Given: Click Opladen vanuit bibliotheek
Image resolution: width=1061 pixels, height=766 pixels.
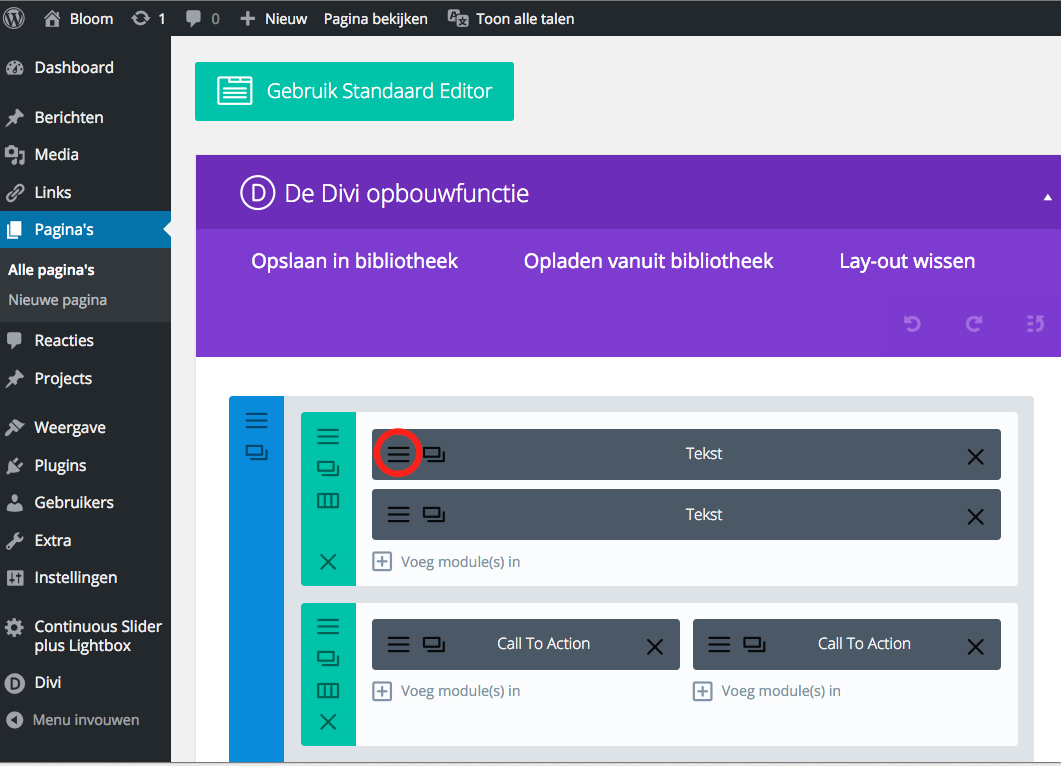Looking at the screenshot, I should coord(648,261).
